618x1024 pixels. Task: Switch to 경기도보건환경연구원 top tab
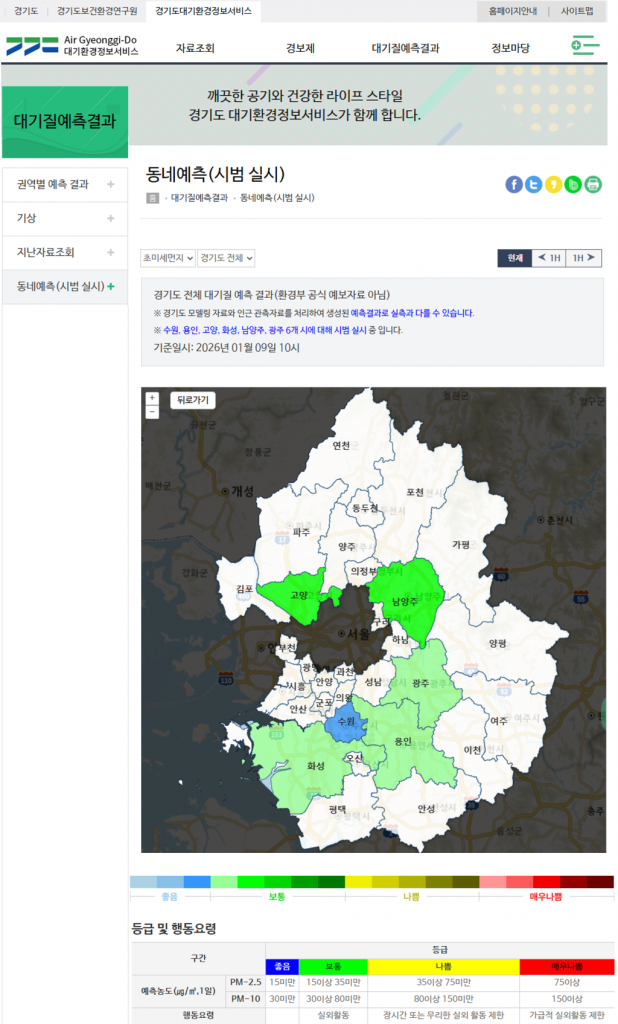coord(97,11)
